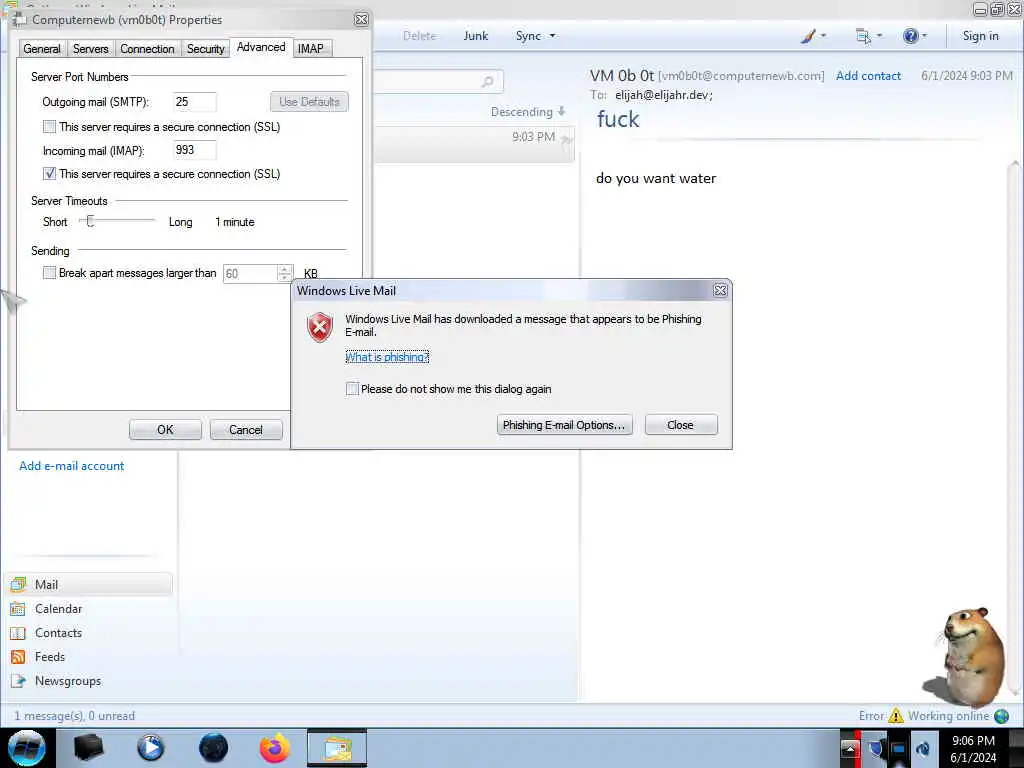This screenshot has height=768, width=1024.
Task: Open What is phishing? link
Action: (387, 357)
